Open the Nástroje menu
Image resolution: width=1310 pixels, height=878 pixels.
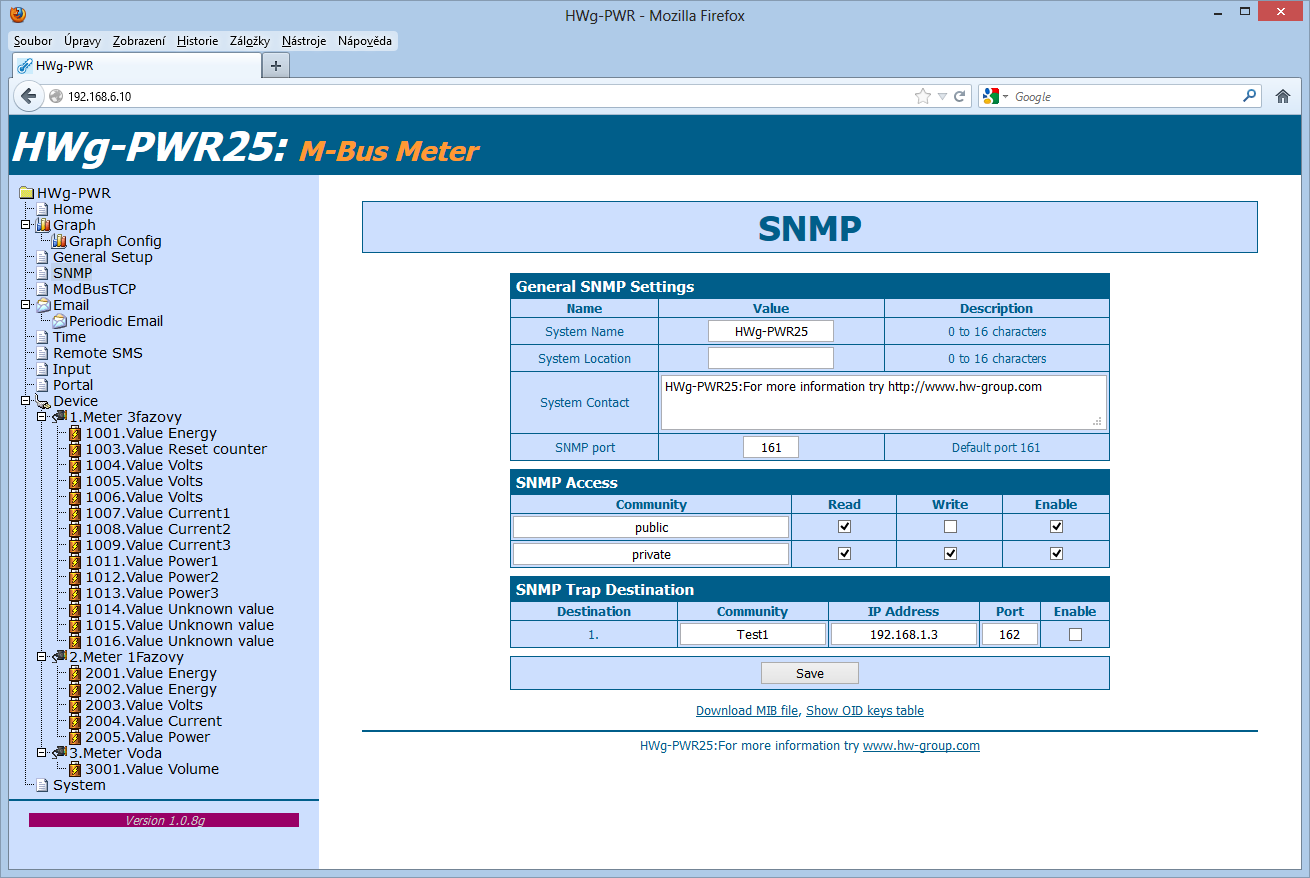coord(304,41)
